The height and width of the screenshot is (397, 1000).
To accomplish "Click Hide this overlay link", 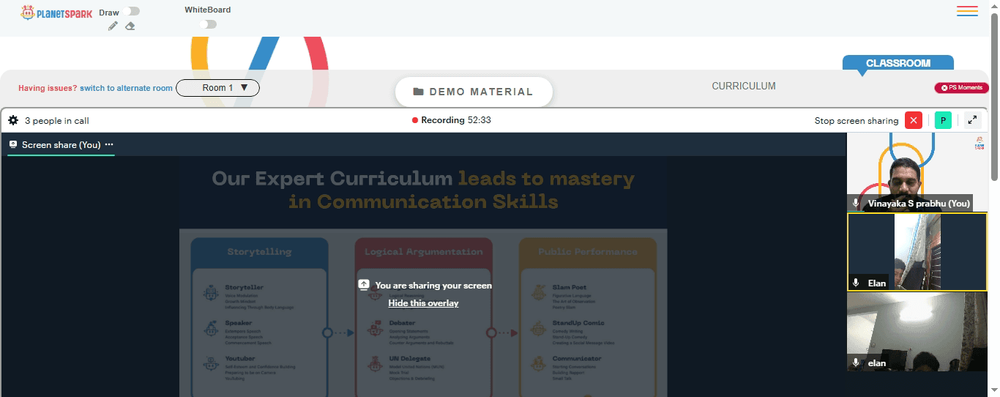I will pos(423,303).
